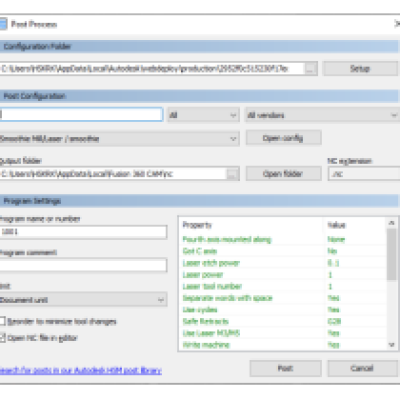Cancel the Post Process dialog
Image resolution: width=400 pixels, height=400 pixels.
[362, 368]
